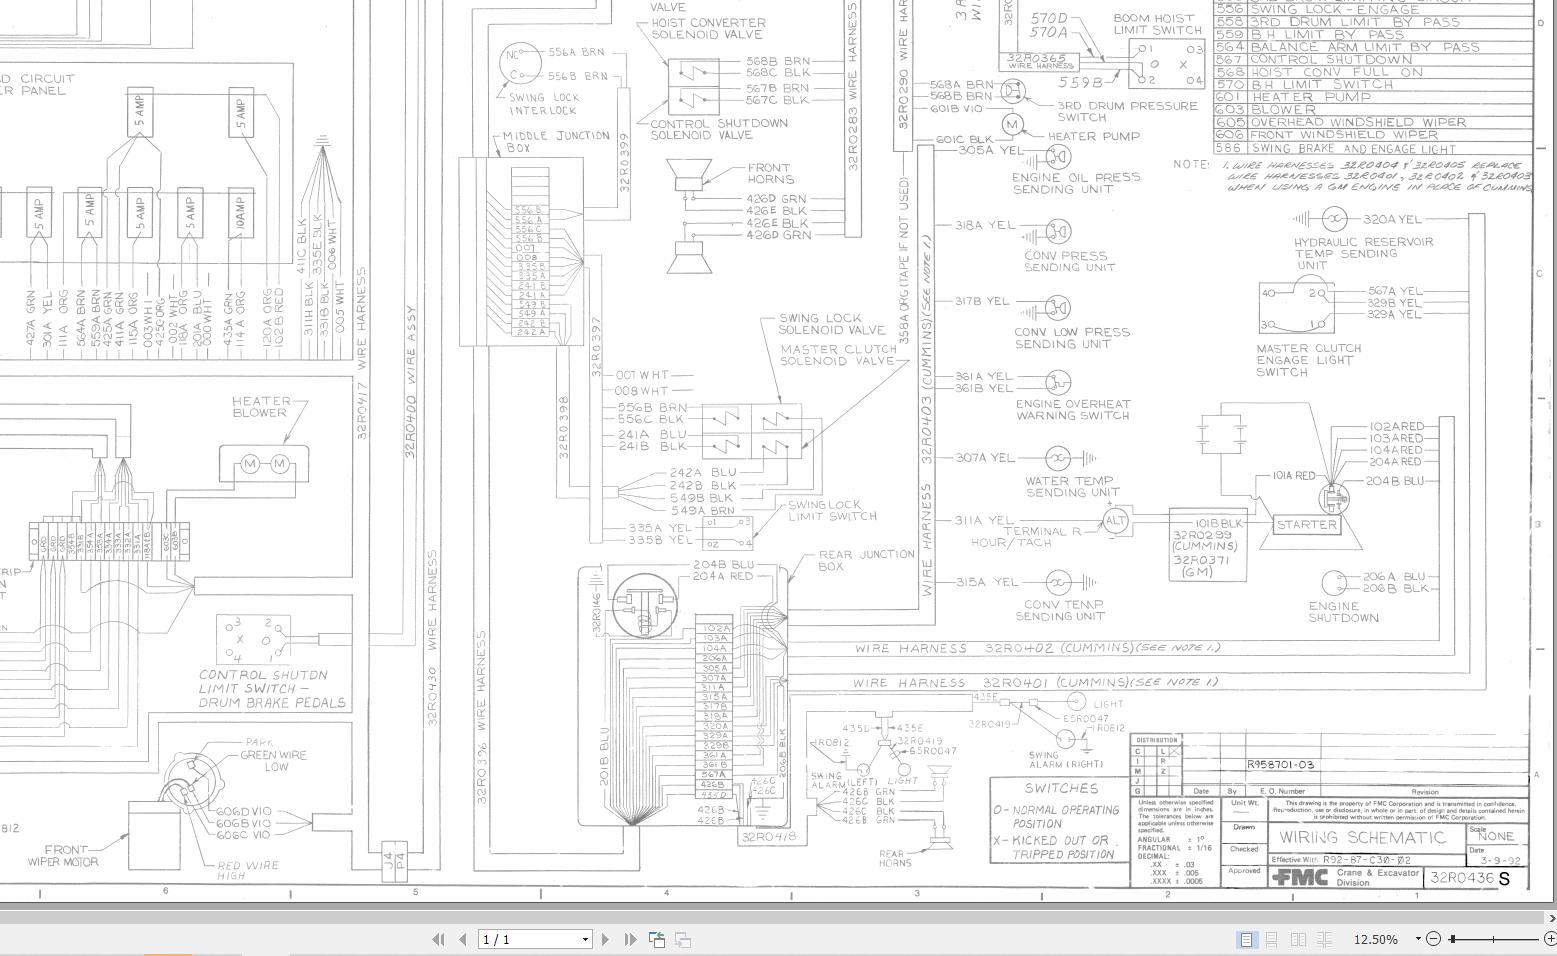Screen dimensions: 1557x956
Task: Click the MIDDLE JUNCTION BOX label
Action: pos(555,141)
